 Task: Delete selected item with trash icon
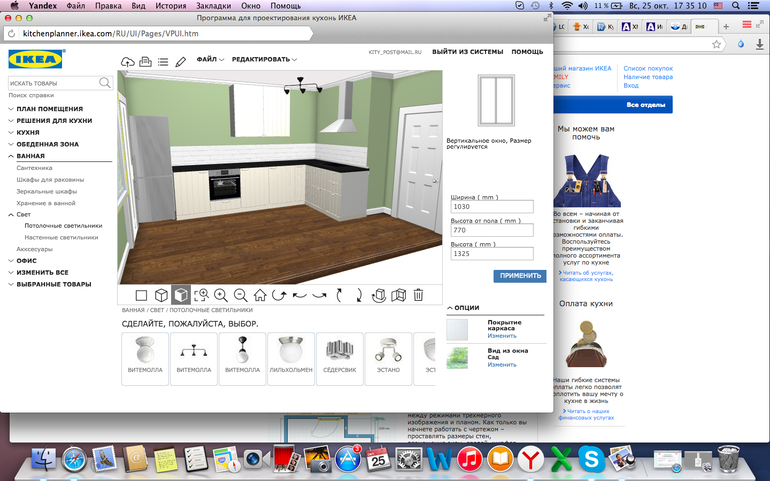coord(419,295)
